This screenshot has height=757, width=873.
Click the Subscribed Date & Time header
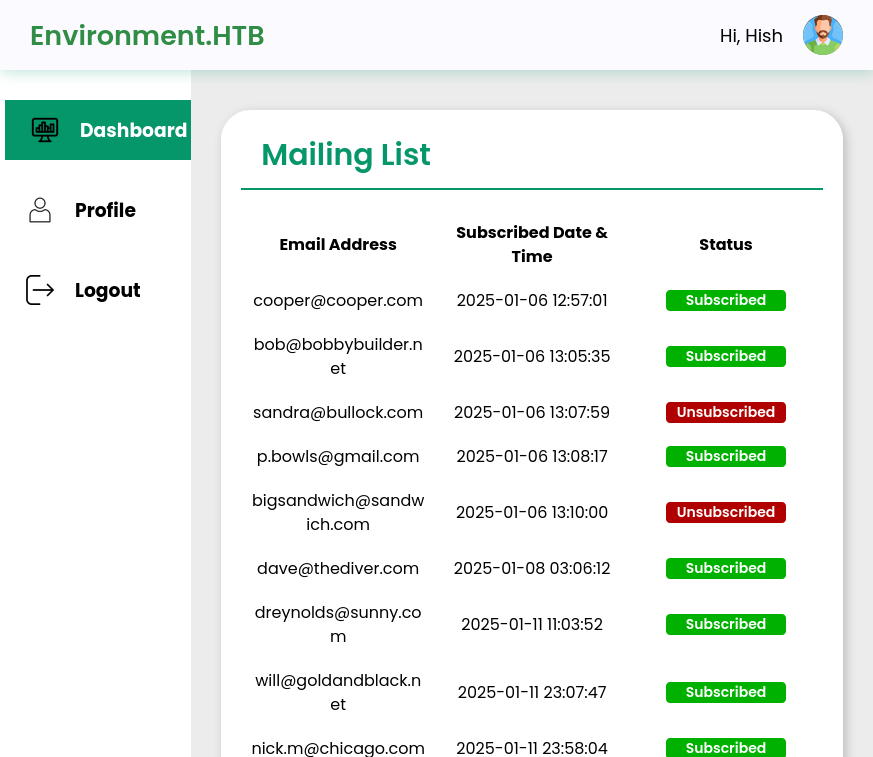531,244
